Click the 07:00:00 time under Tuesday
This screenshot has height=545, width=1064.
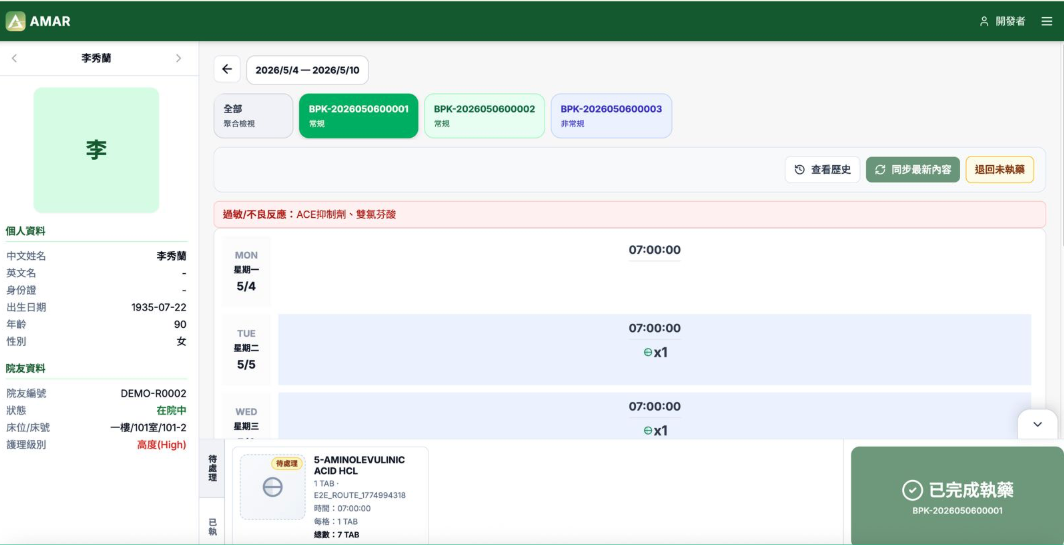pyautogui.click(x=654, y=328)
